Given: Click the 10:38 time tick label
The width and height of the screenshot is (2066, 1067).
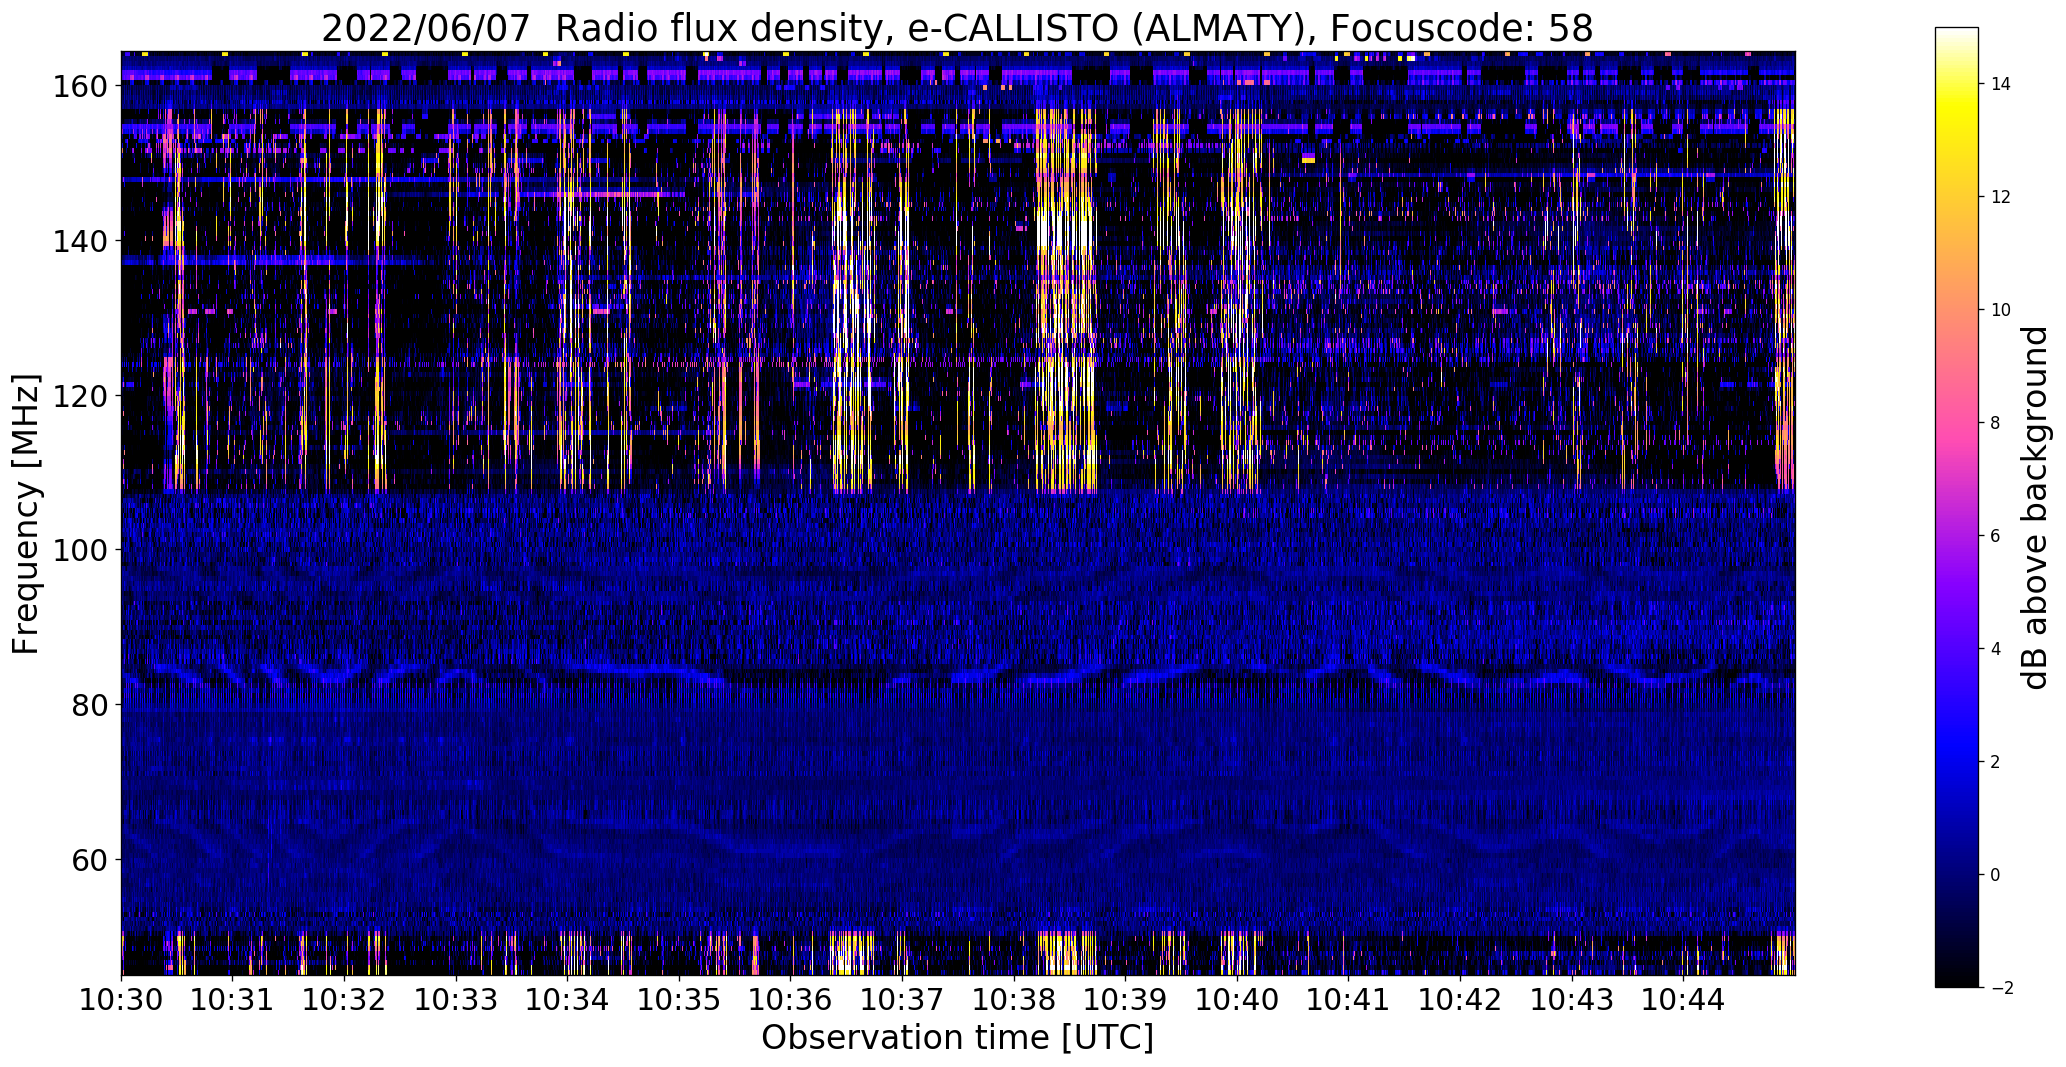Looking at the screenshot, I should click(x=1014, y=998).
